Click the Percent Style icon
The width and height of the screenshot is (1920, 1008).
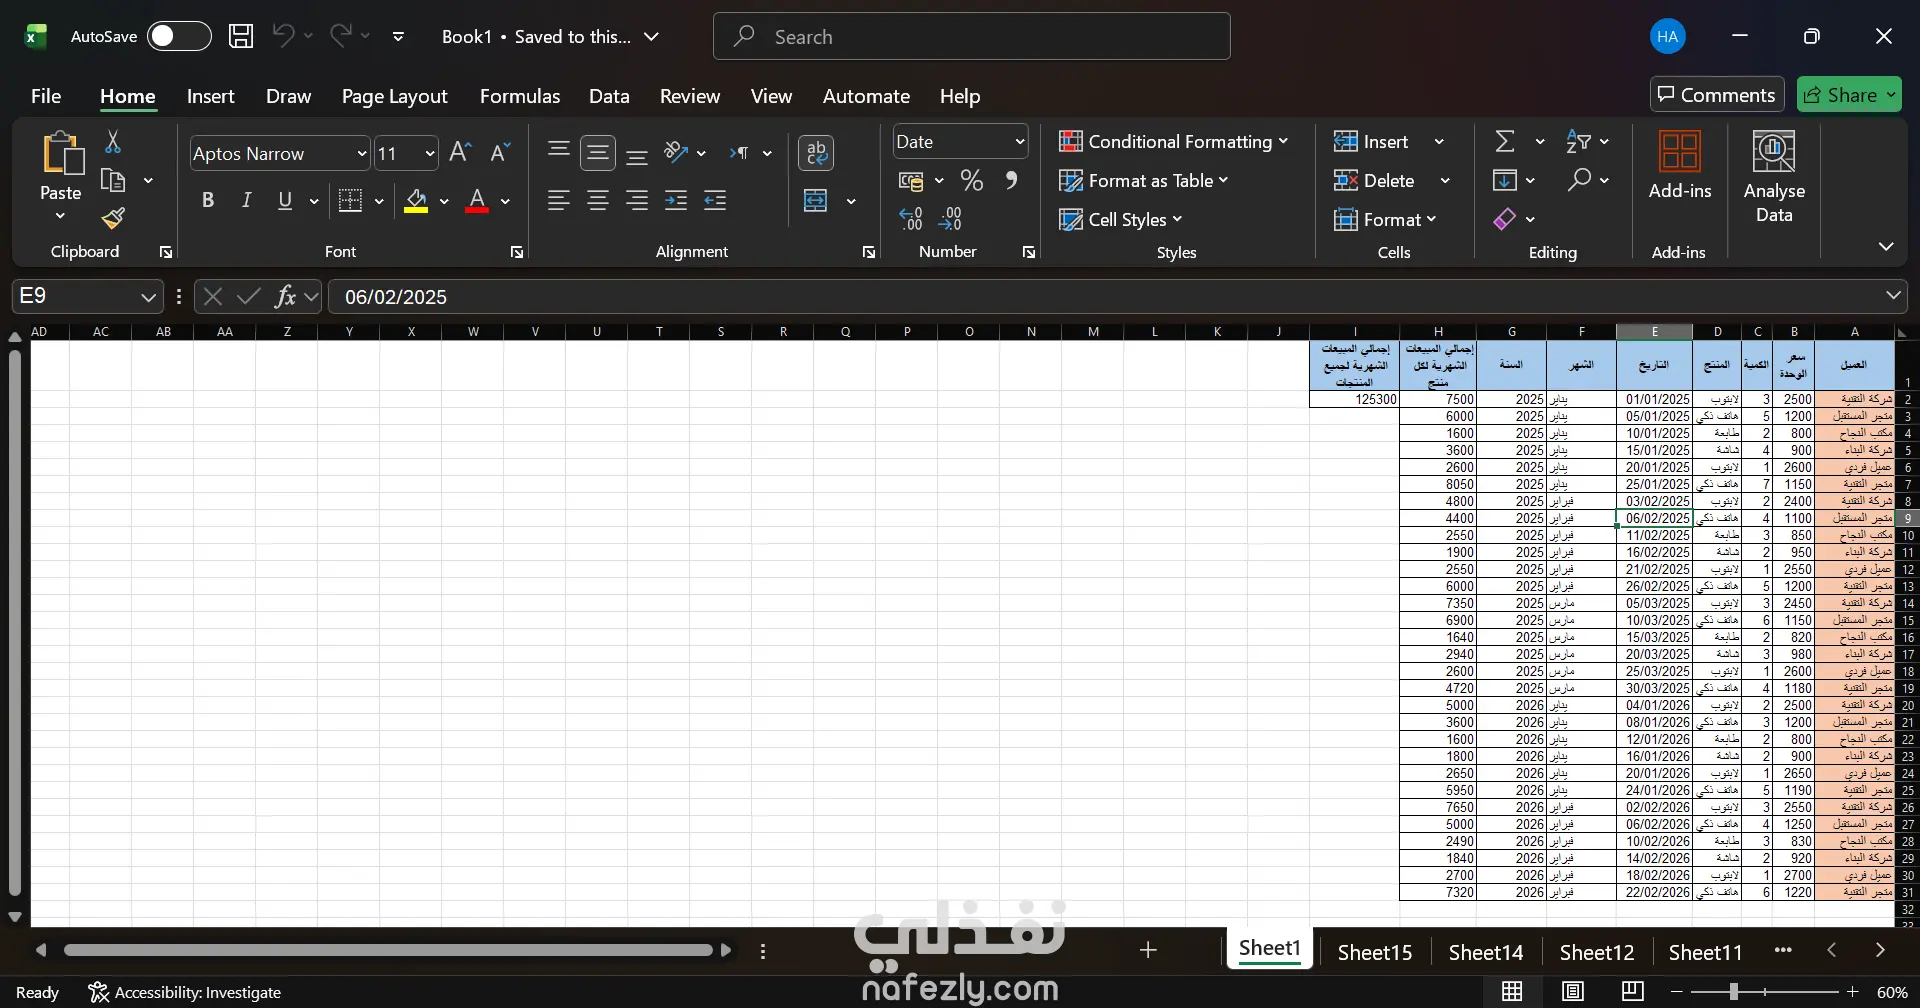[971, 181]
